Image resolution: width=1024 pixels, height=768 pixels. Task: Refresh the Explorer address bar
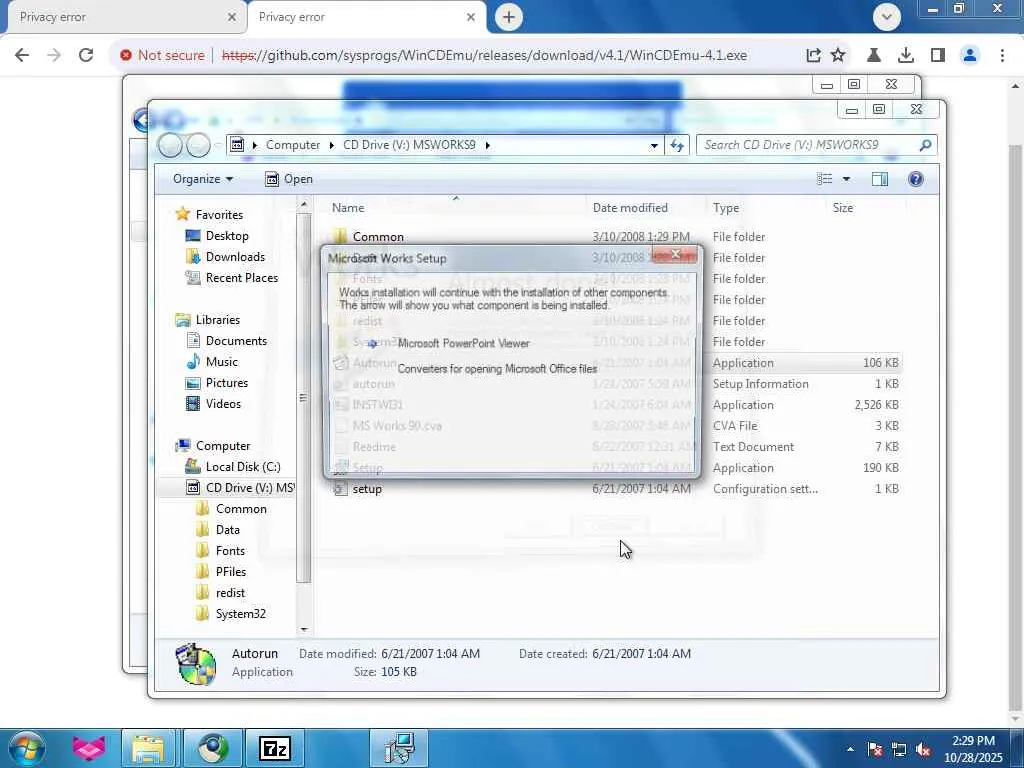pos(677,145)
